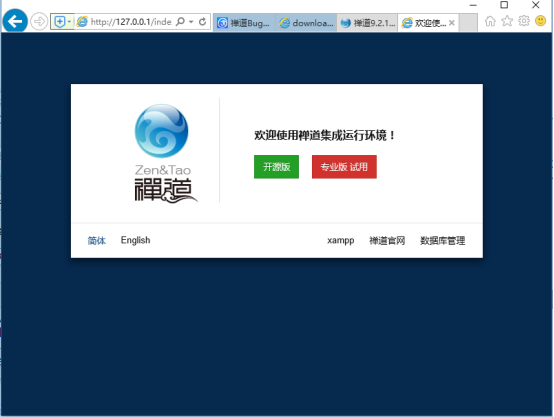Open the 禅道官网 link
This screenshot has height=417, width=554.
387,241
